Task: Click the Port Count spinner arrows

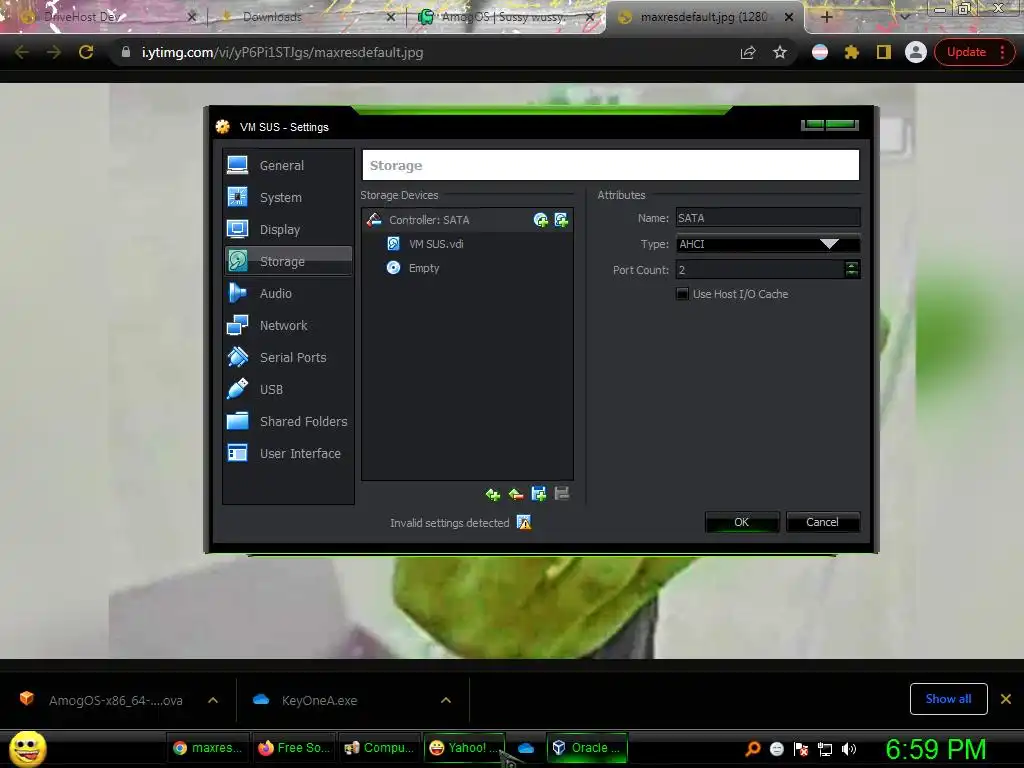Action: tap(852, 269)
